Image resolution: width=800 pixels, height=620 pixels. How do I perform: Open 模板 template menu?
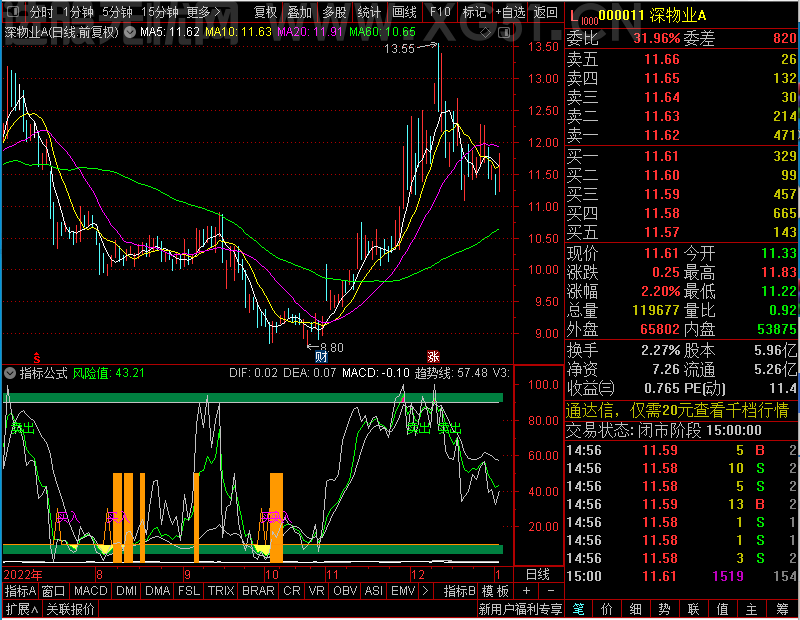[495, 591]
